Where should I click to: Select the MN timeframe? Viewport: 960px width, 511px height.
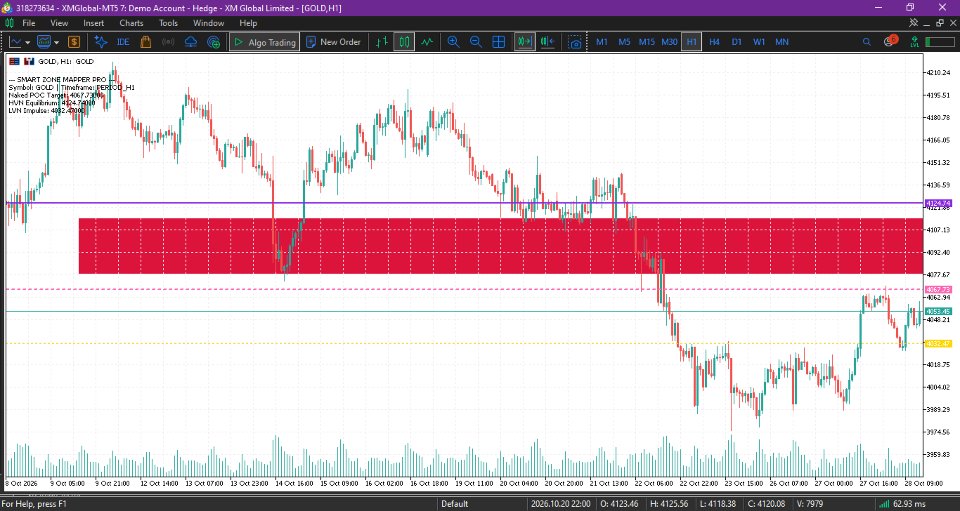coord(782,42)
